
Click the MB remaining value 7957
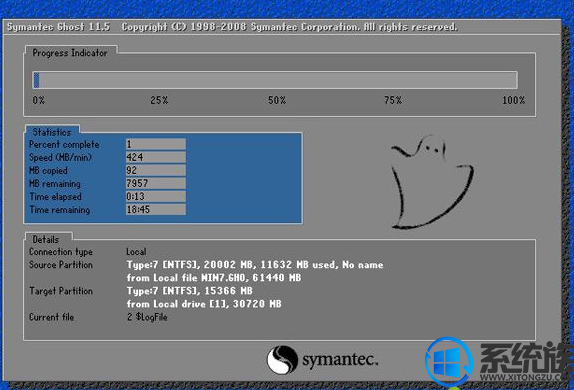[156, 183]
